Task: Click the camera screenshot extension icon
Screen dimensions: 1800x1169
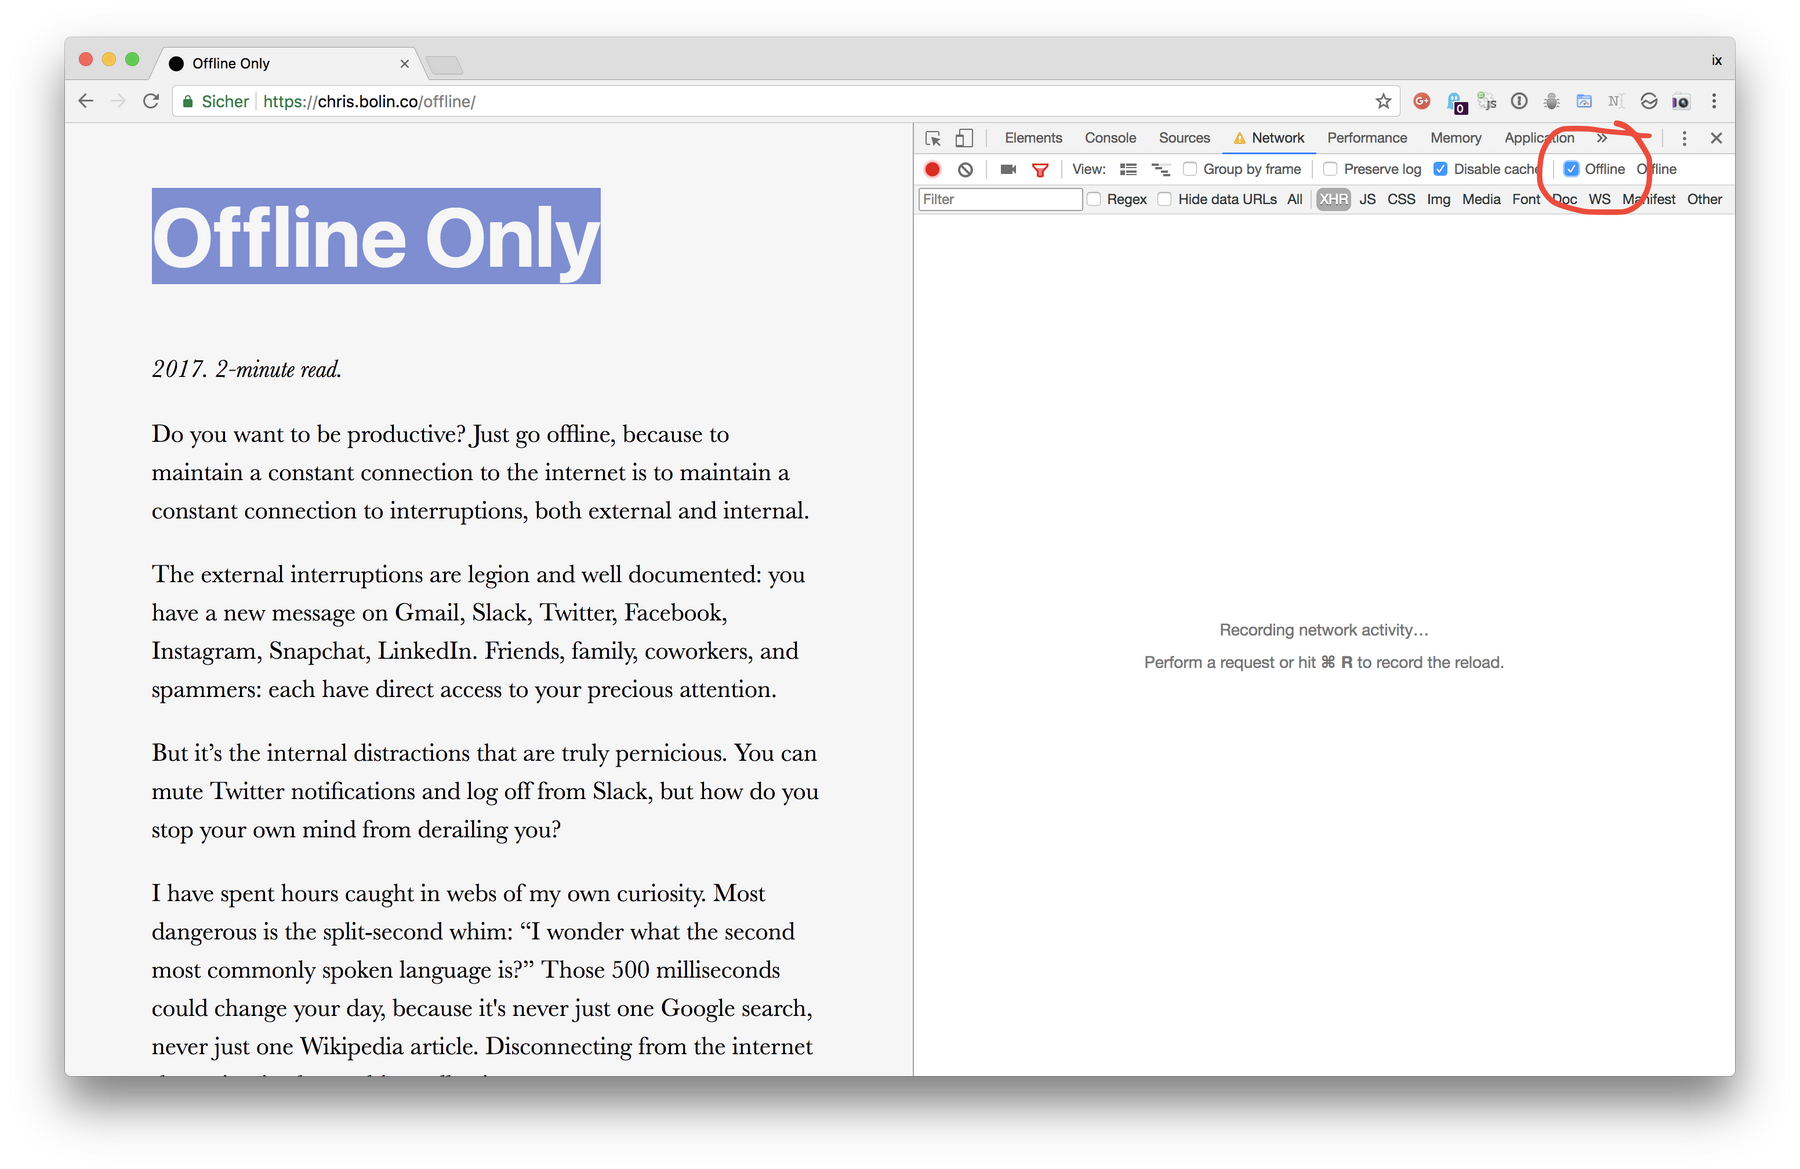Action: pyautogui.click(x=1681, y=101)
